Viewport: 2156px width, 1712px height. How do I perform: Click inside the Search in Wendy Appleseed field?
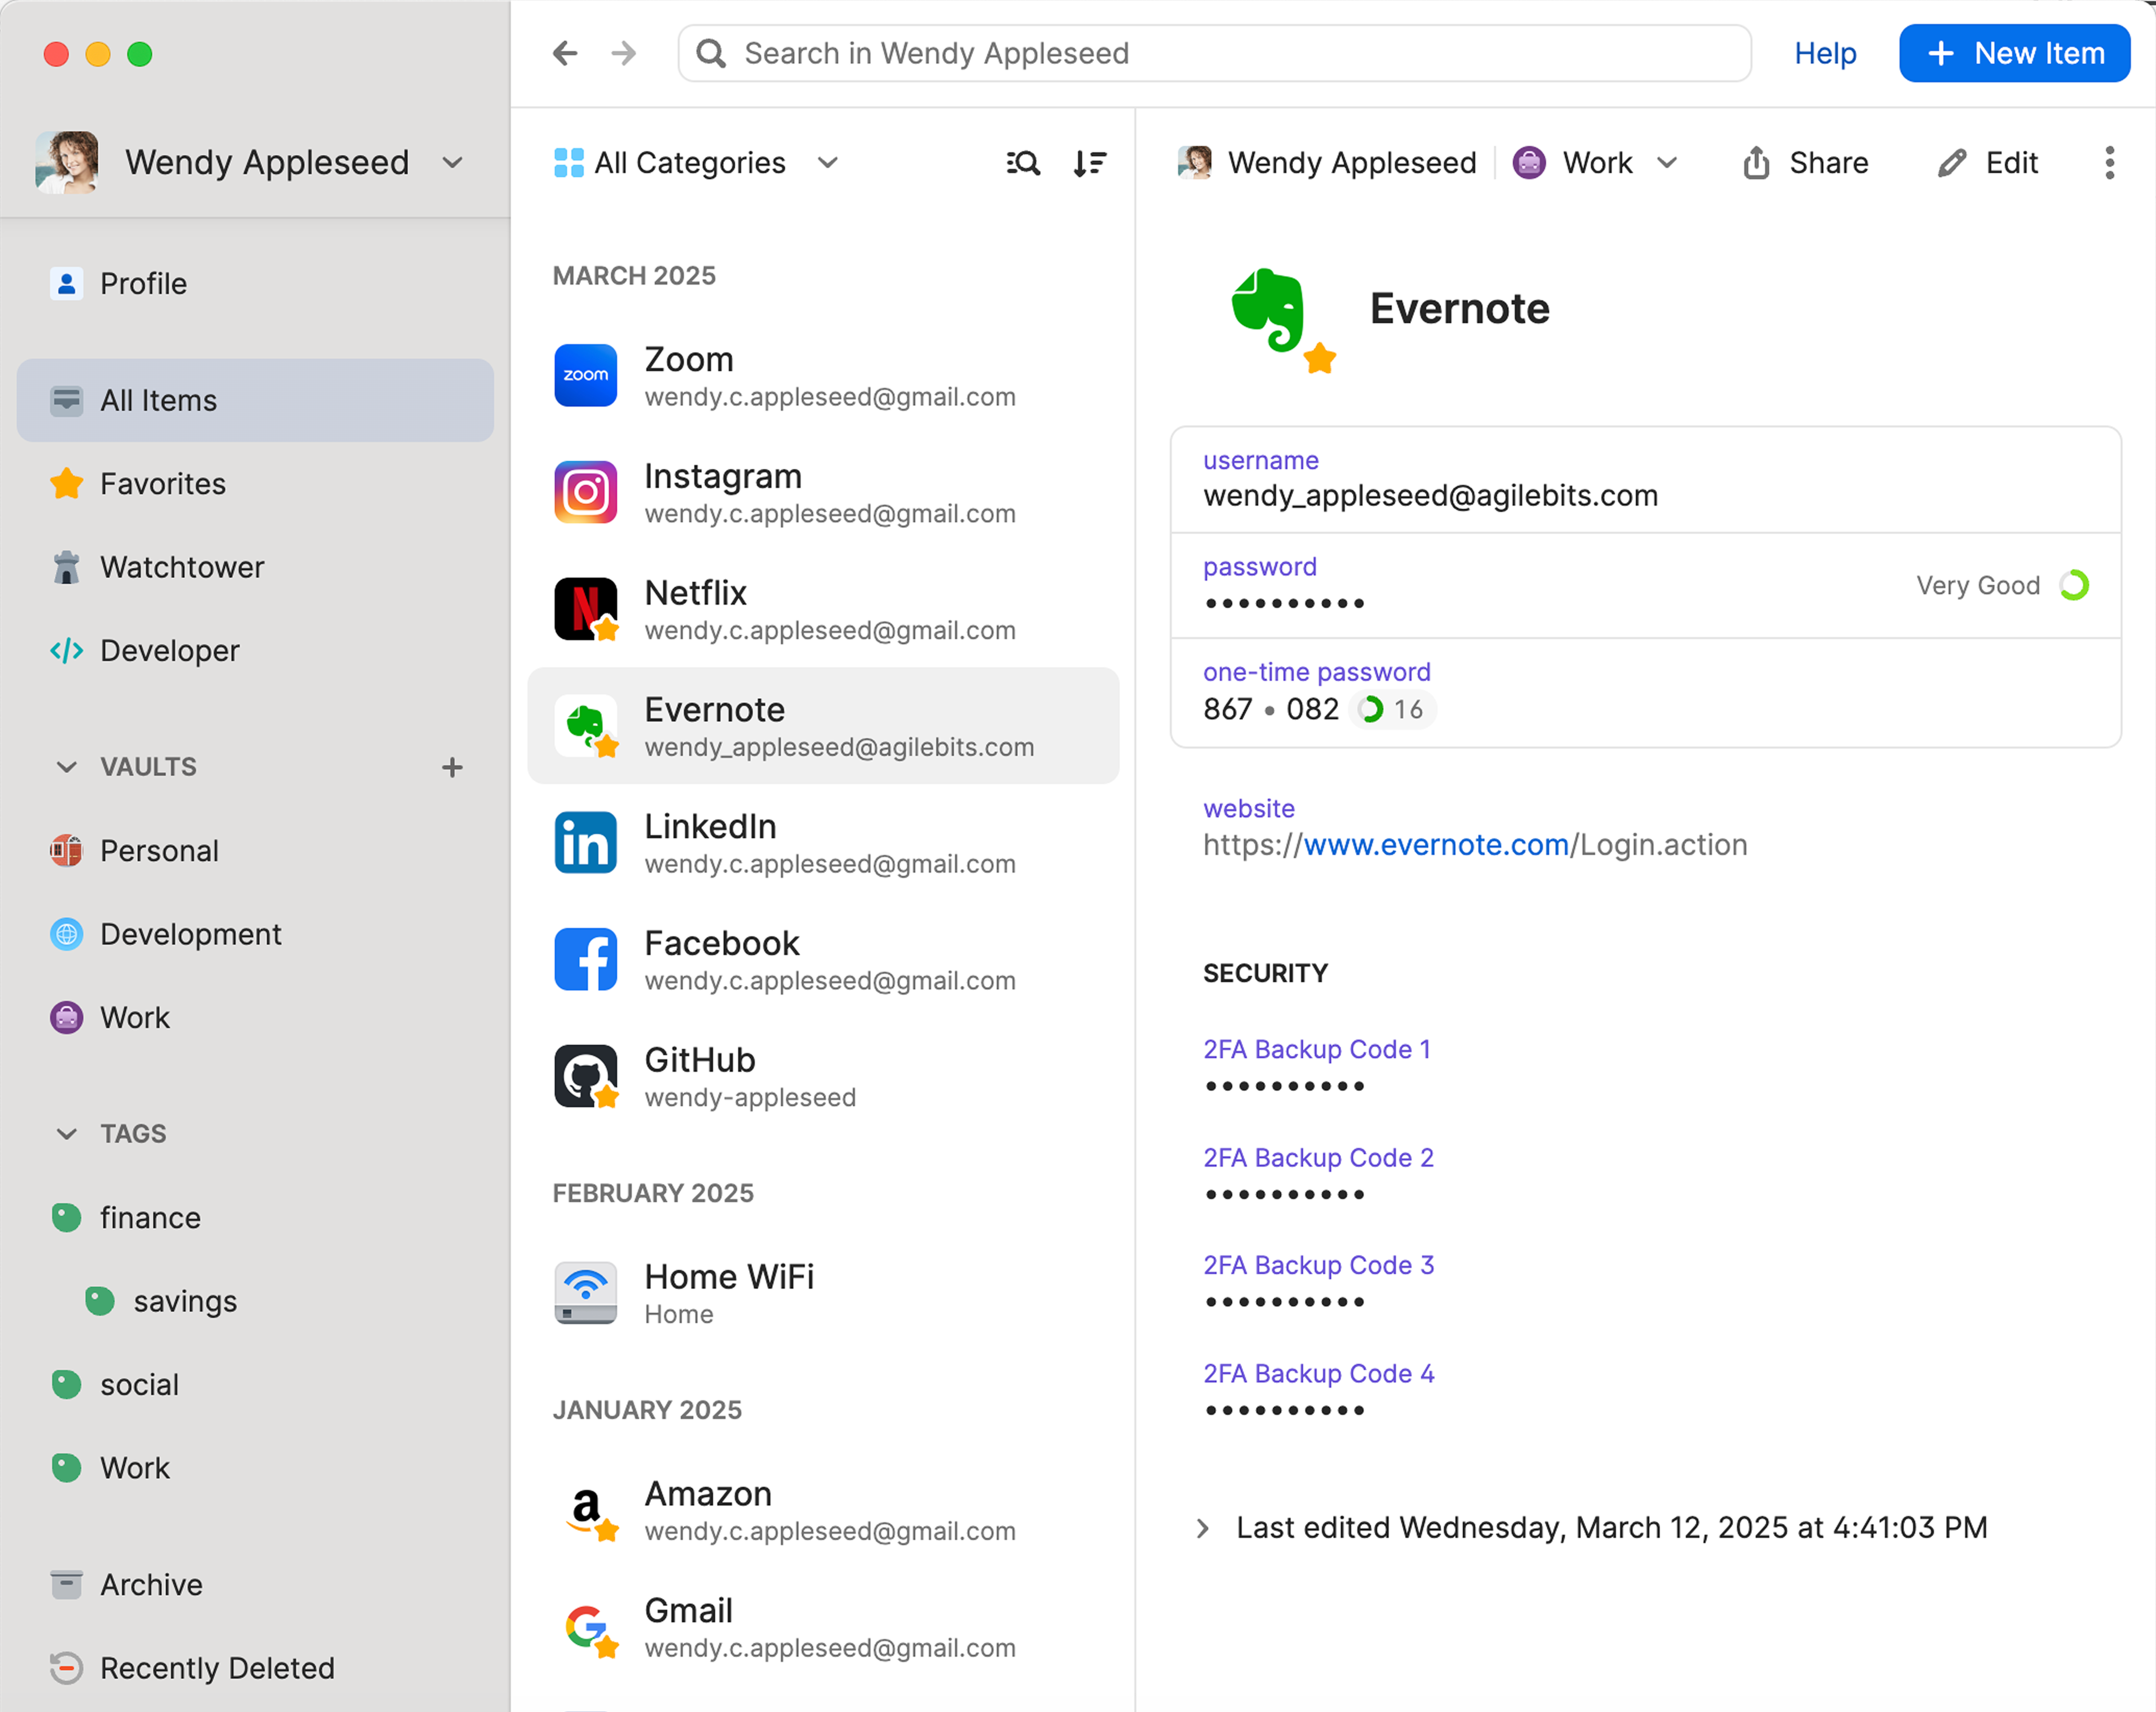click(x=1100, y=53)
